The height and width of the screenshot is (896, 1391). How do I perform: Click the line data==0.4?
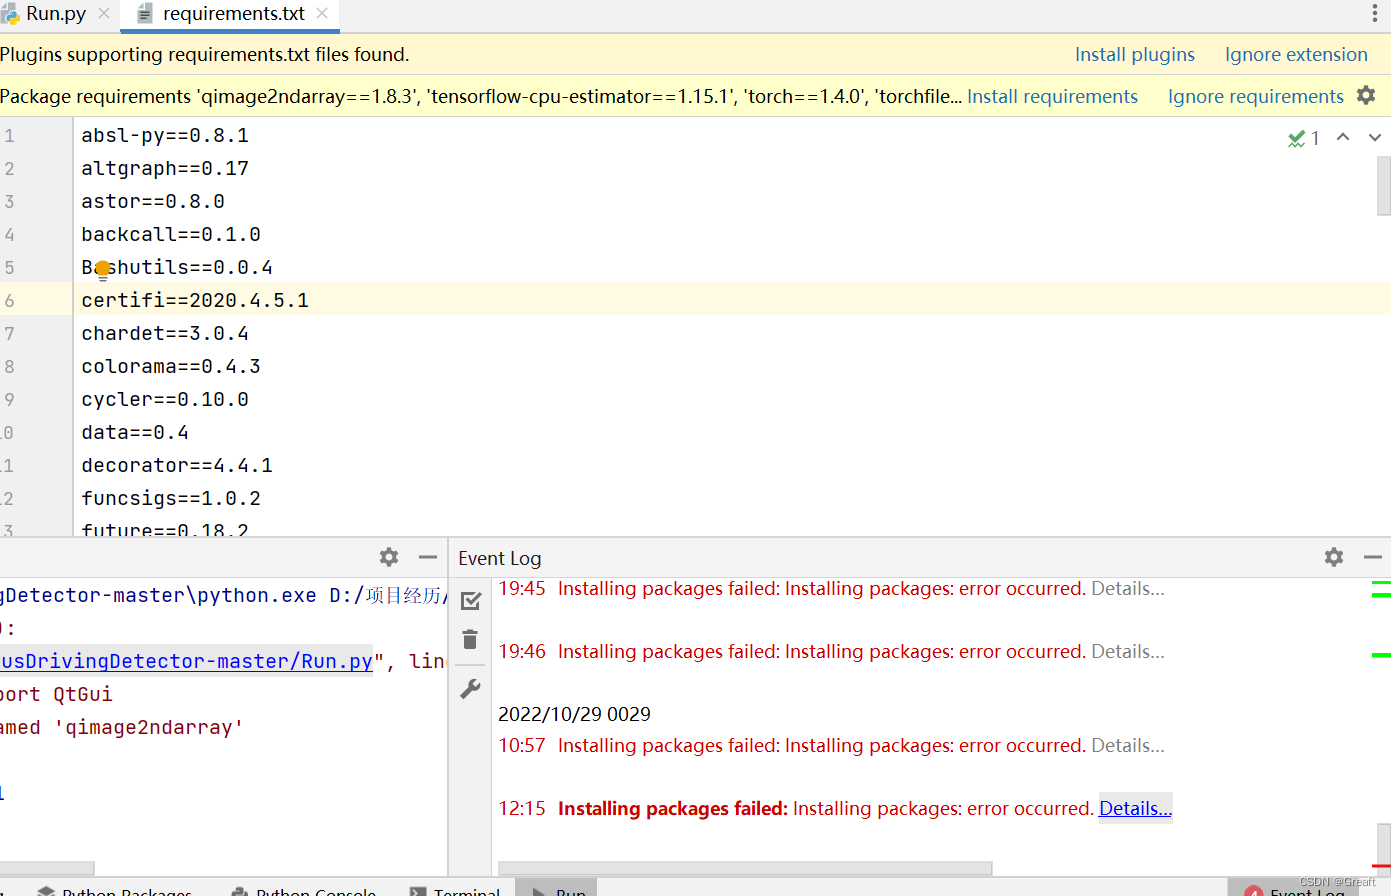coord(135,432)
